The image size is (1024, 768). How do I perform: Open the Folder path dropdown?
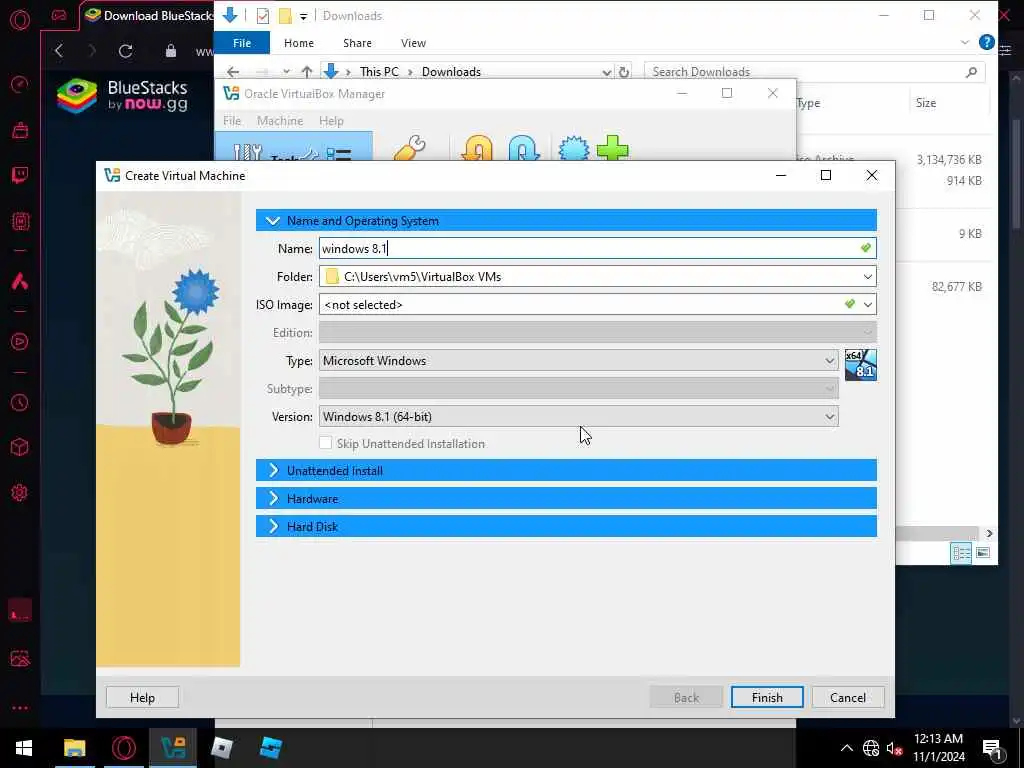pyautogui.click(x=867, y=276)
